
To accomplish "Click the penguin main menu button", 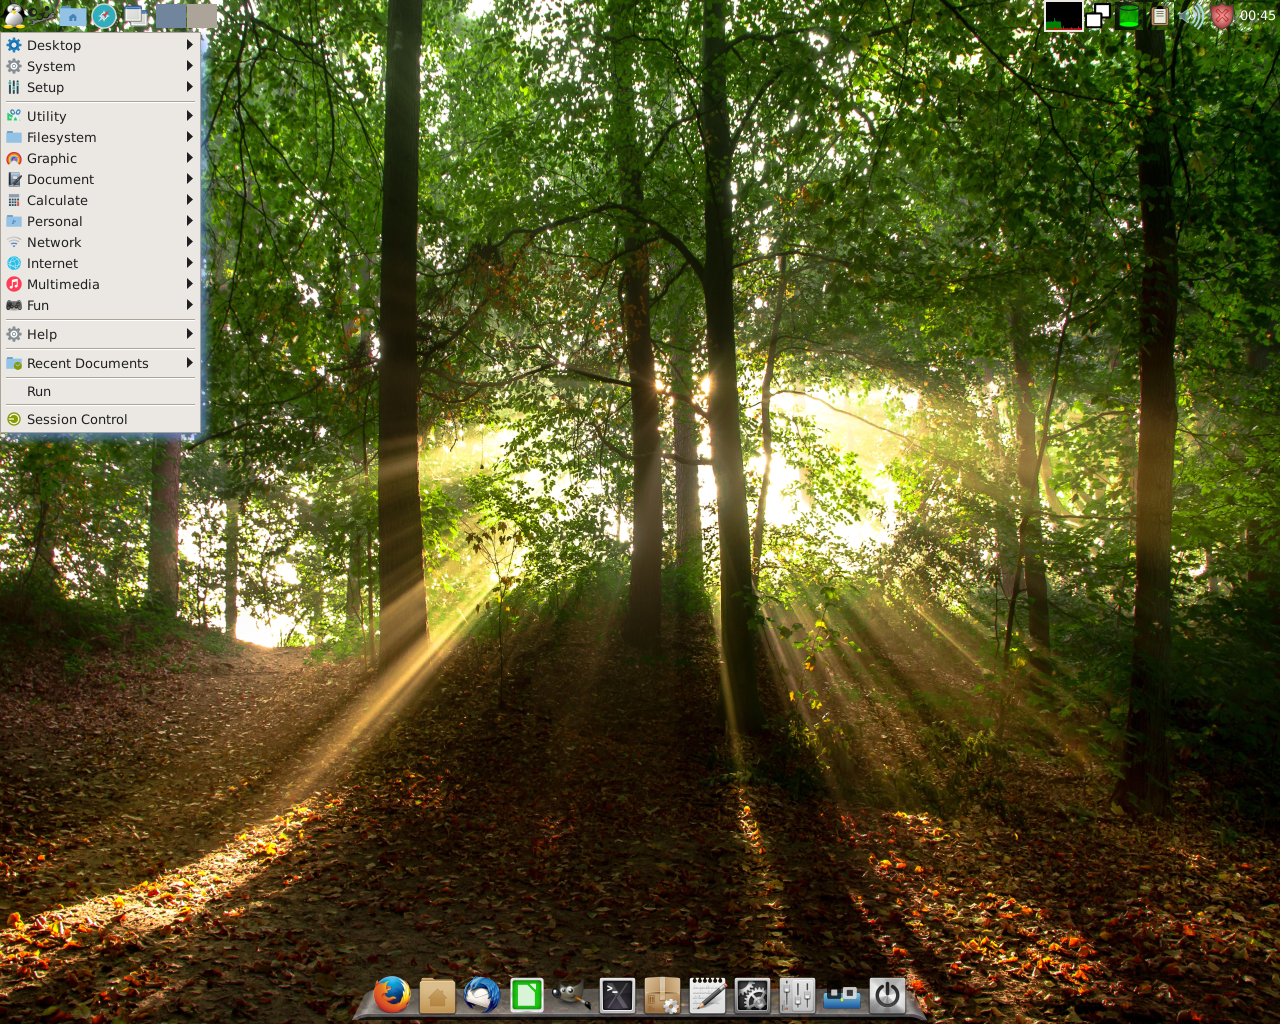I will pos(14,15).
